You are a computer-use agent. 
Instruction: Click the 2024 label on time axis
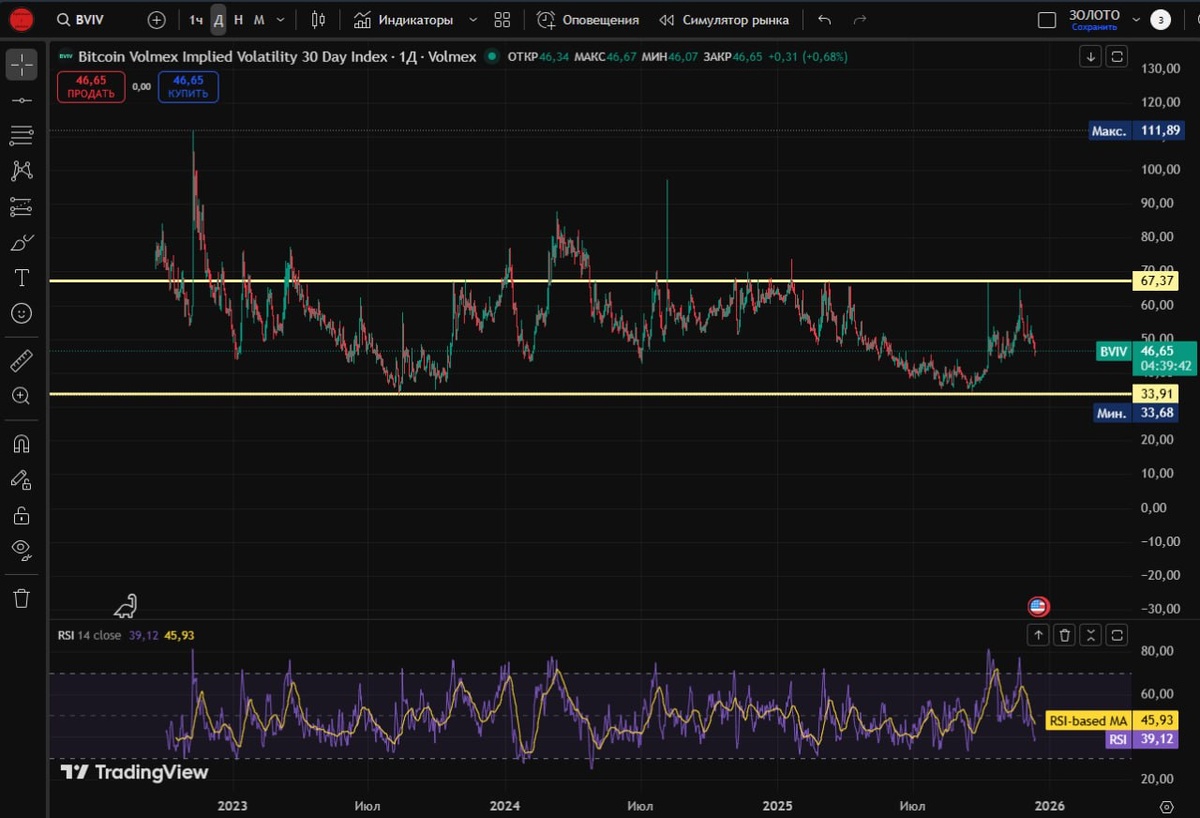coord(505,805)
